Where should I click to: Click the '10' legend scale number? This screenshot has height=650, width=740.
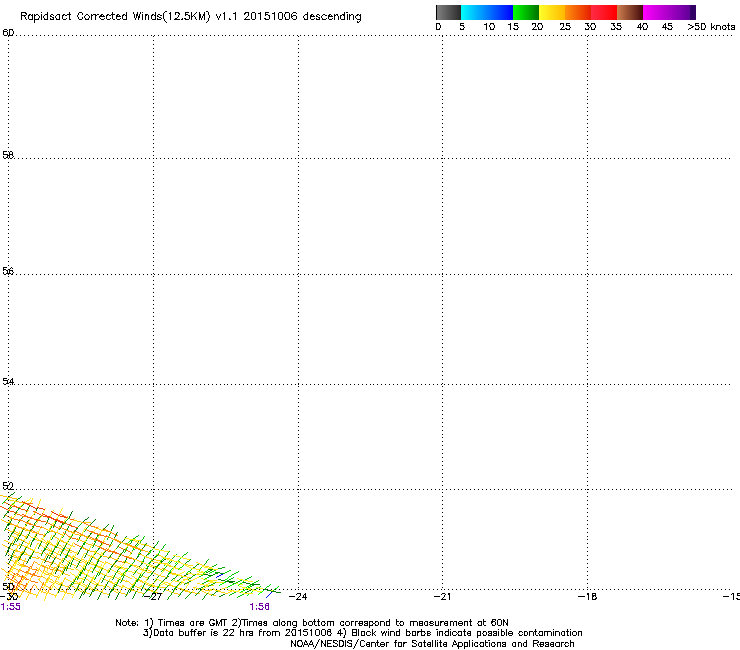(489, 27)
